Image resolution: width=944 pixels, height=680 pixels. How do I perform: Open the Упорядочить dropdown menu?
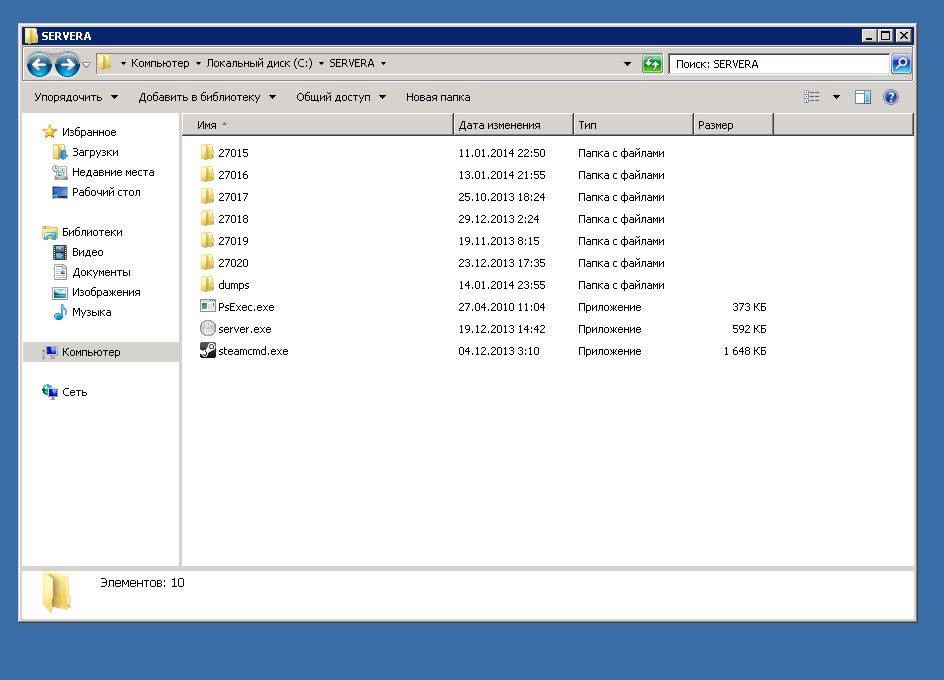pyautogui.click(x=75, y=97)
